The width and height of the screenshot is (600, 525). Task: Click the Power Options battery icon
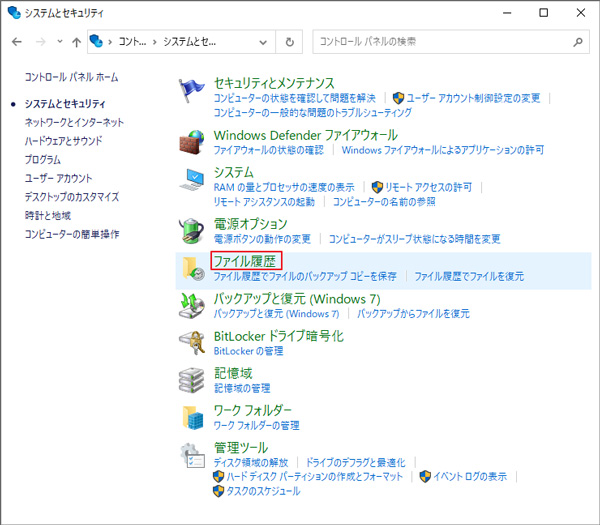click(x=191, y=231)
